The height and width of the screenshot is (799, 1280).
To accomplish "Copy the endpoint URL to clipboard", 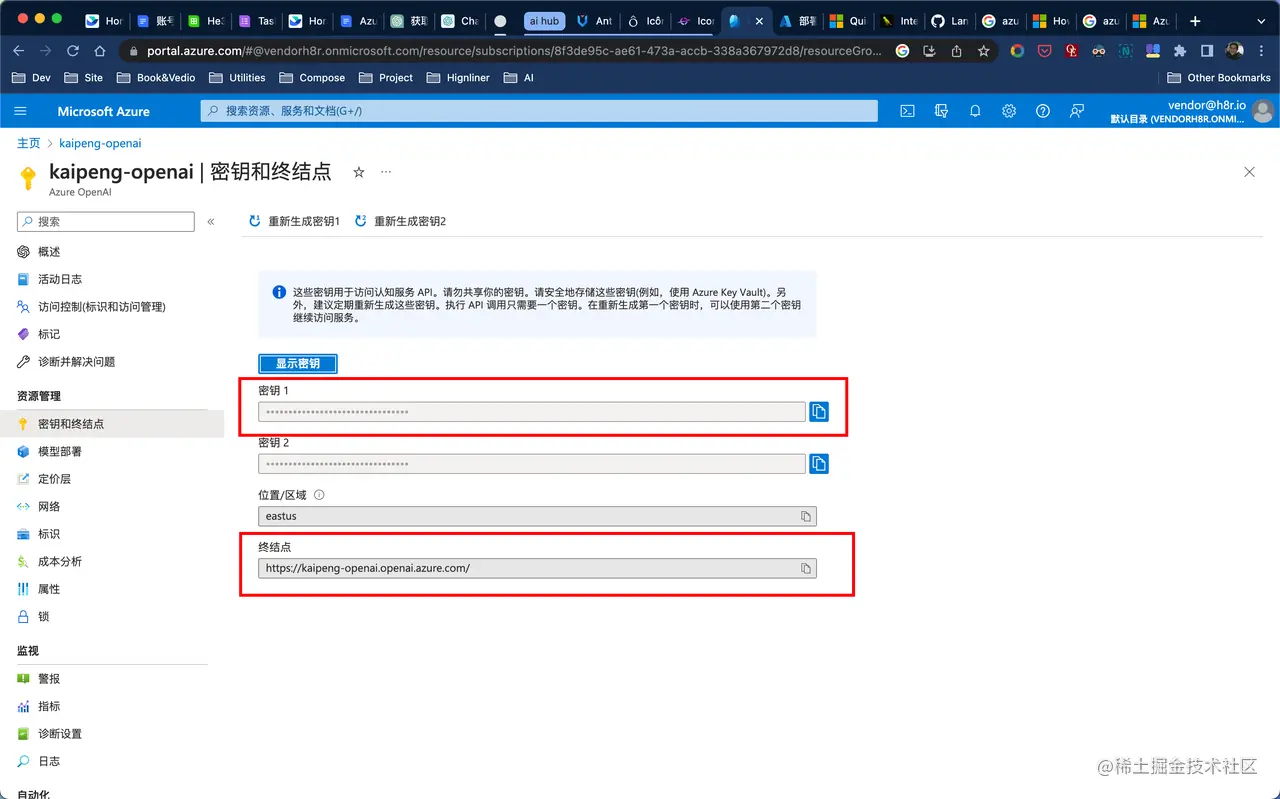I will [x=805, y=568].
